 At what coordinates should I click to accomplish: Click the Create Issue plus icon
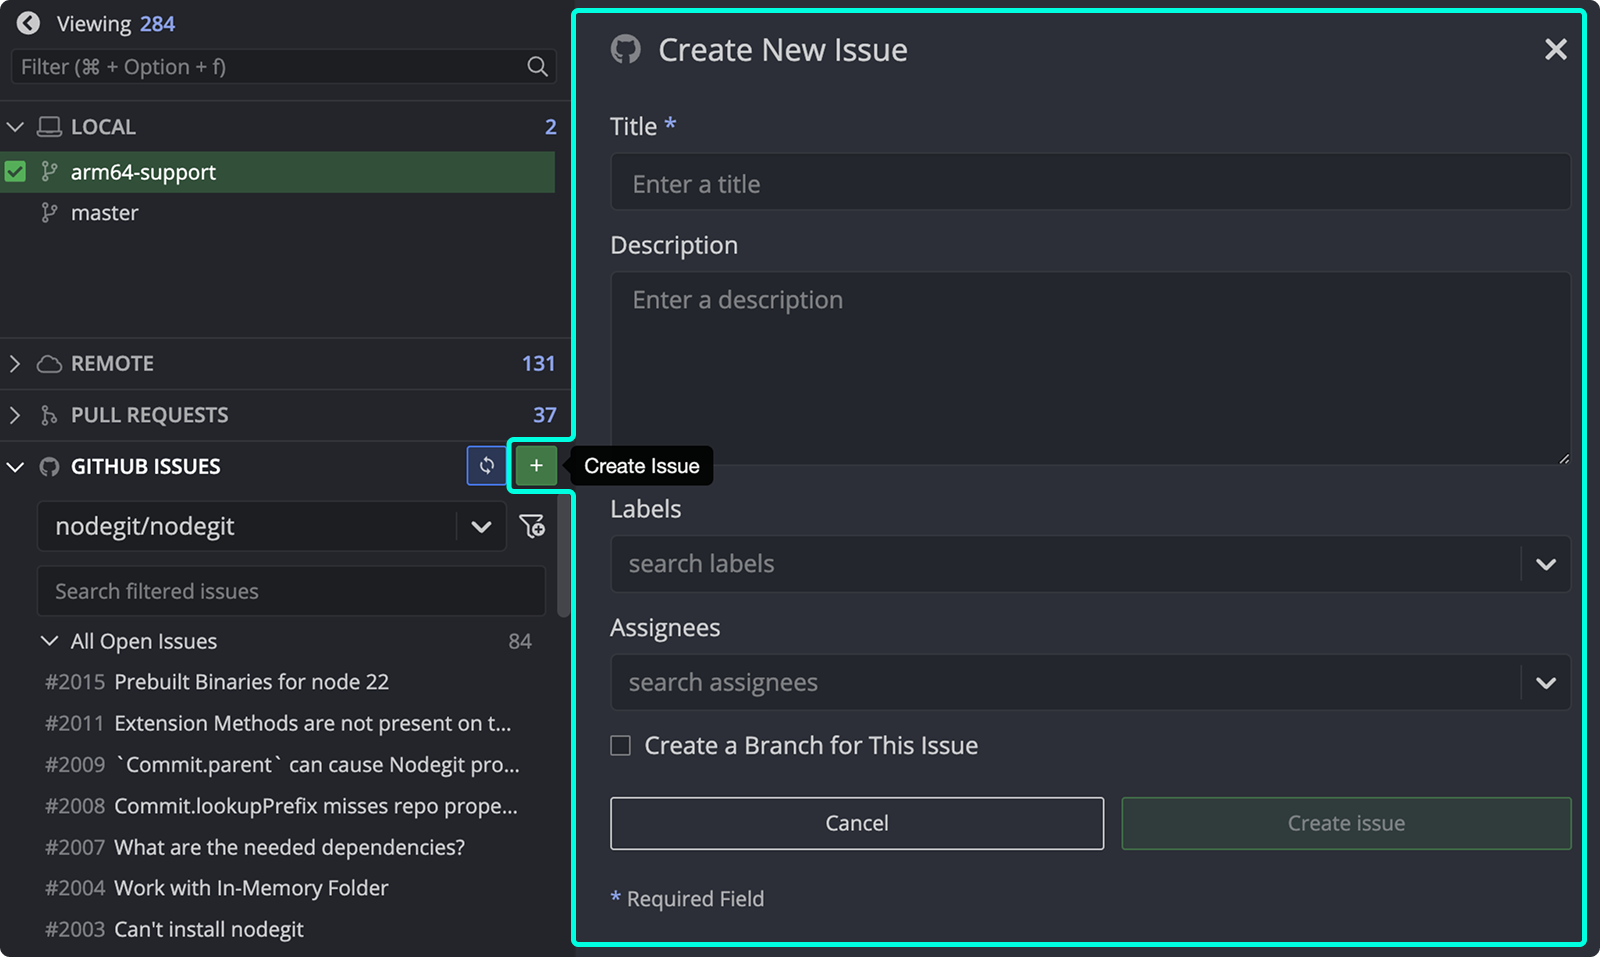(x=536, y=465)
